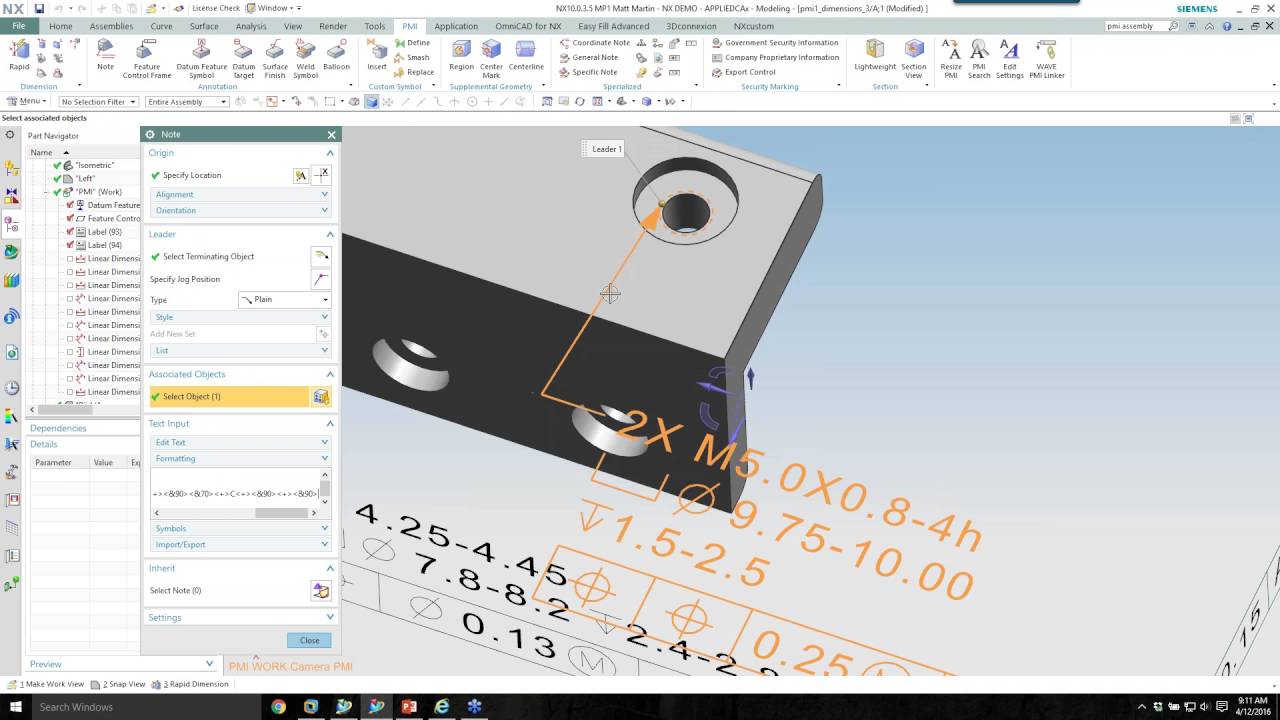Click Export Control option
Viewport: 1280px width, 720px height.
[744, 72]
